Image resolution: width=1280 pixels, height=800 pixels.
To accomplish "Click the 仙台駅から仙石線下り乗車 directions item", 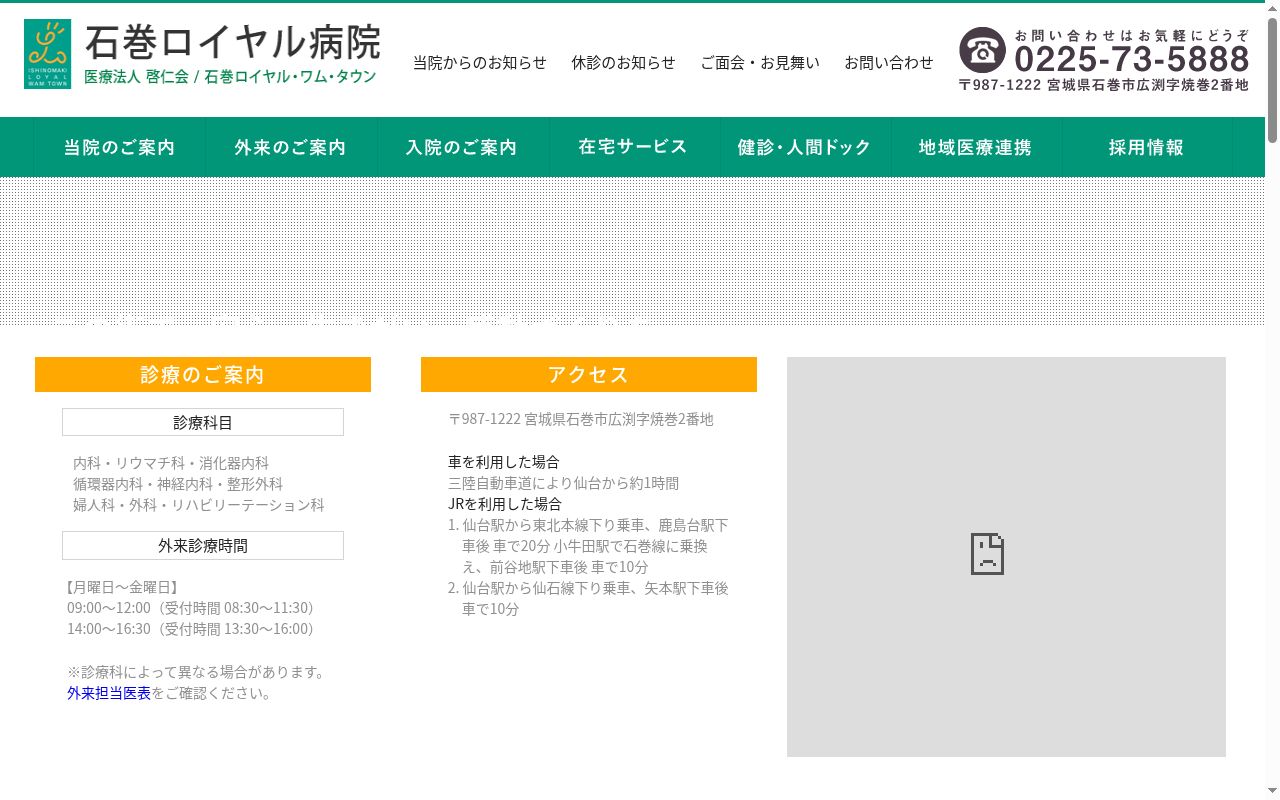I will click(x=588, y=598).
